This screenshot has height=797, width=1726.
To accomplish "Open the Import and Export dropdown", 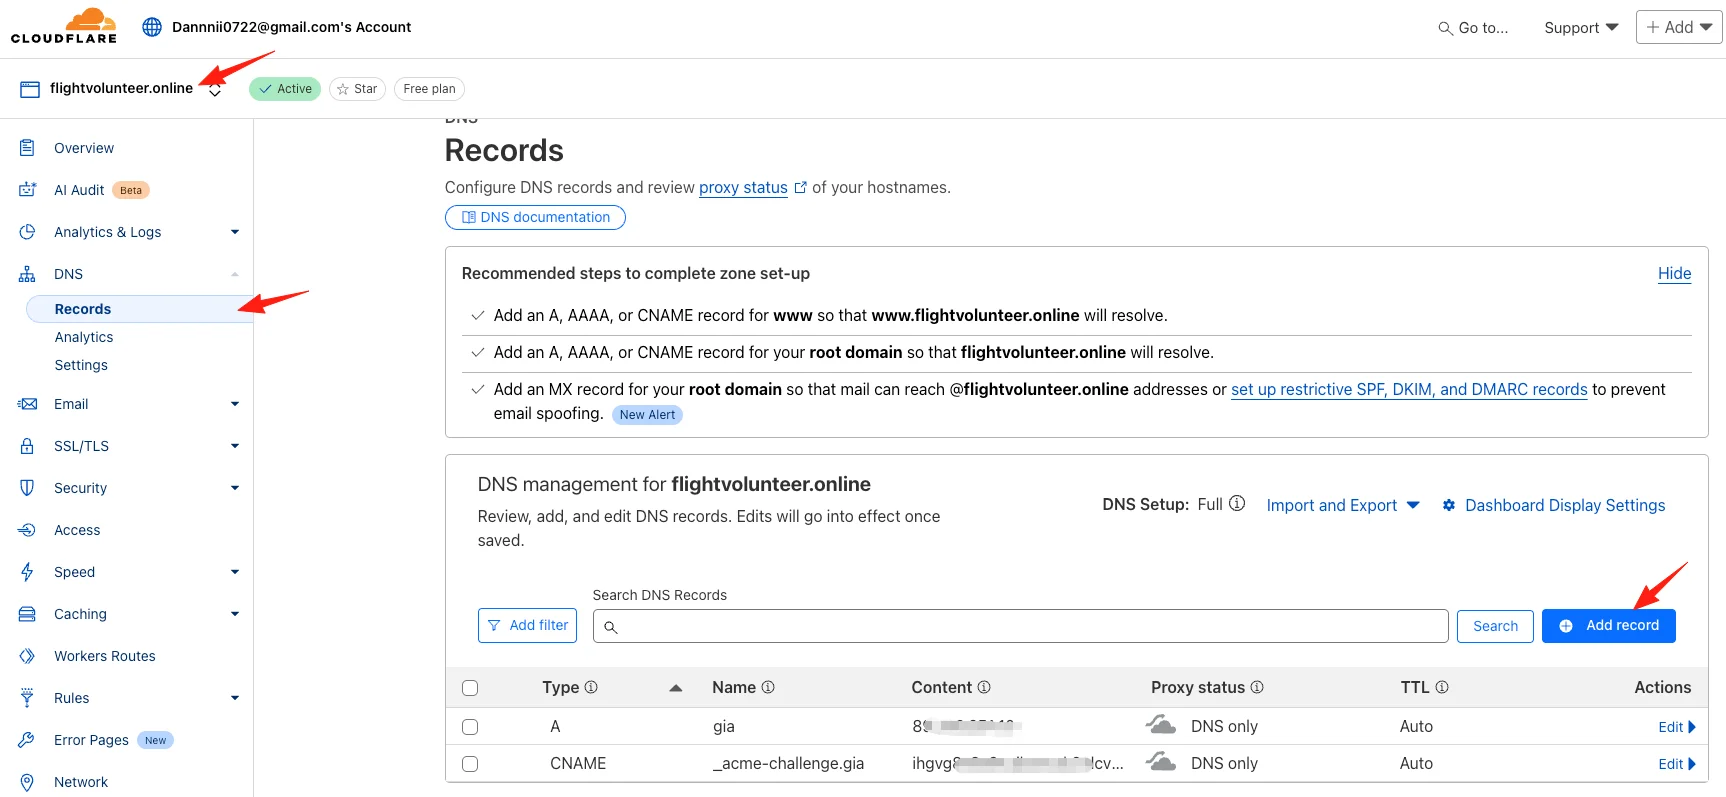I will 1343,505.
